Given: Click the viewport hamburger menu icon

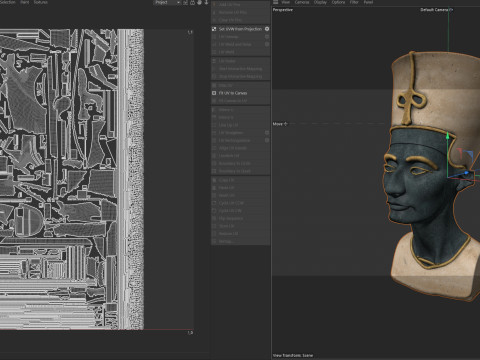Looking at the screenshot, I should (275, 2).
